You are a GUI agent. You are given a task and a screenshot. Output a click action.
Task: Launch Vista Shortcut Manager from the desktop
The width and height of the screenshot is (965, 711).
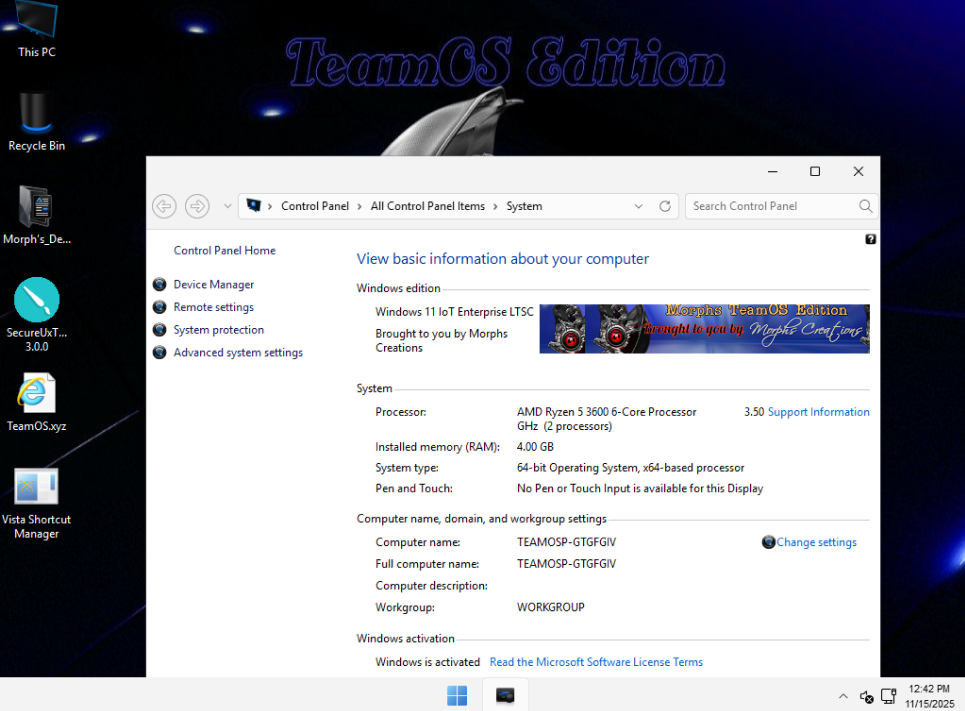[x=36, y=488]
